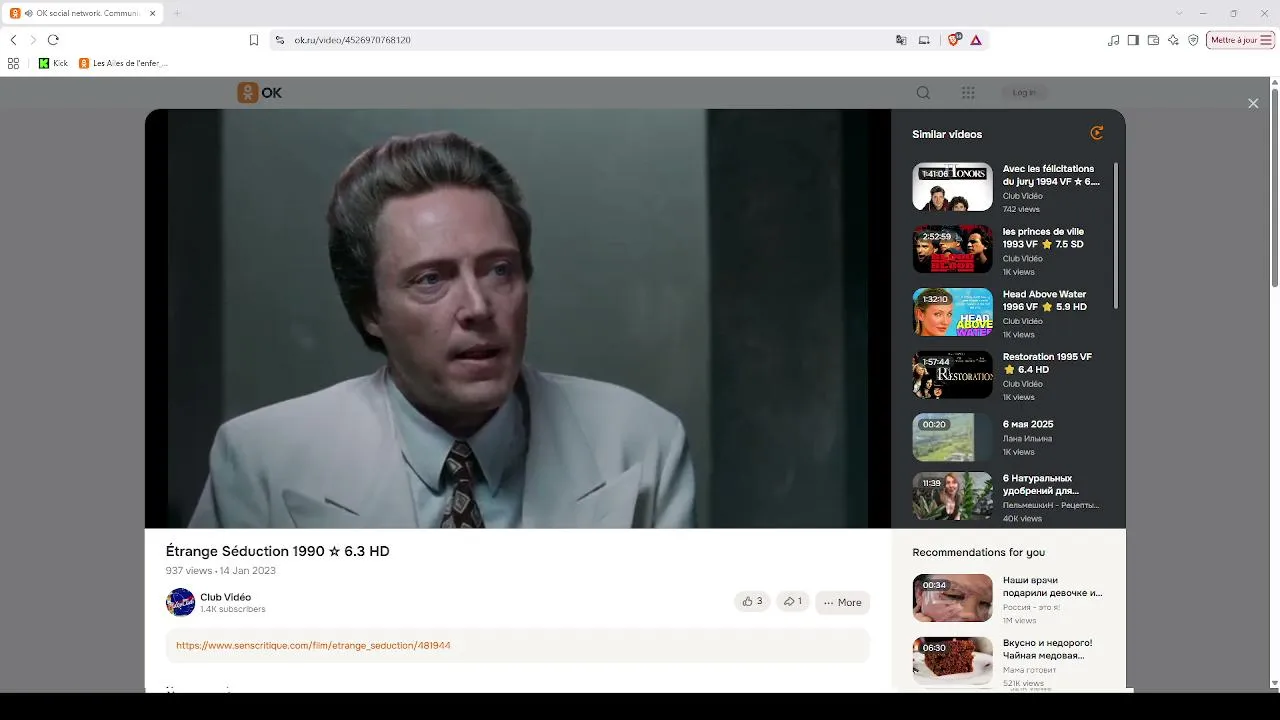Click the Mettre à jour update button

click(1240, 40)
